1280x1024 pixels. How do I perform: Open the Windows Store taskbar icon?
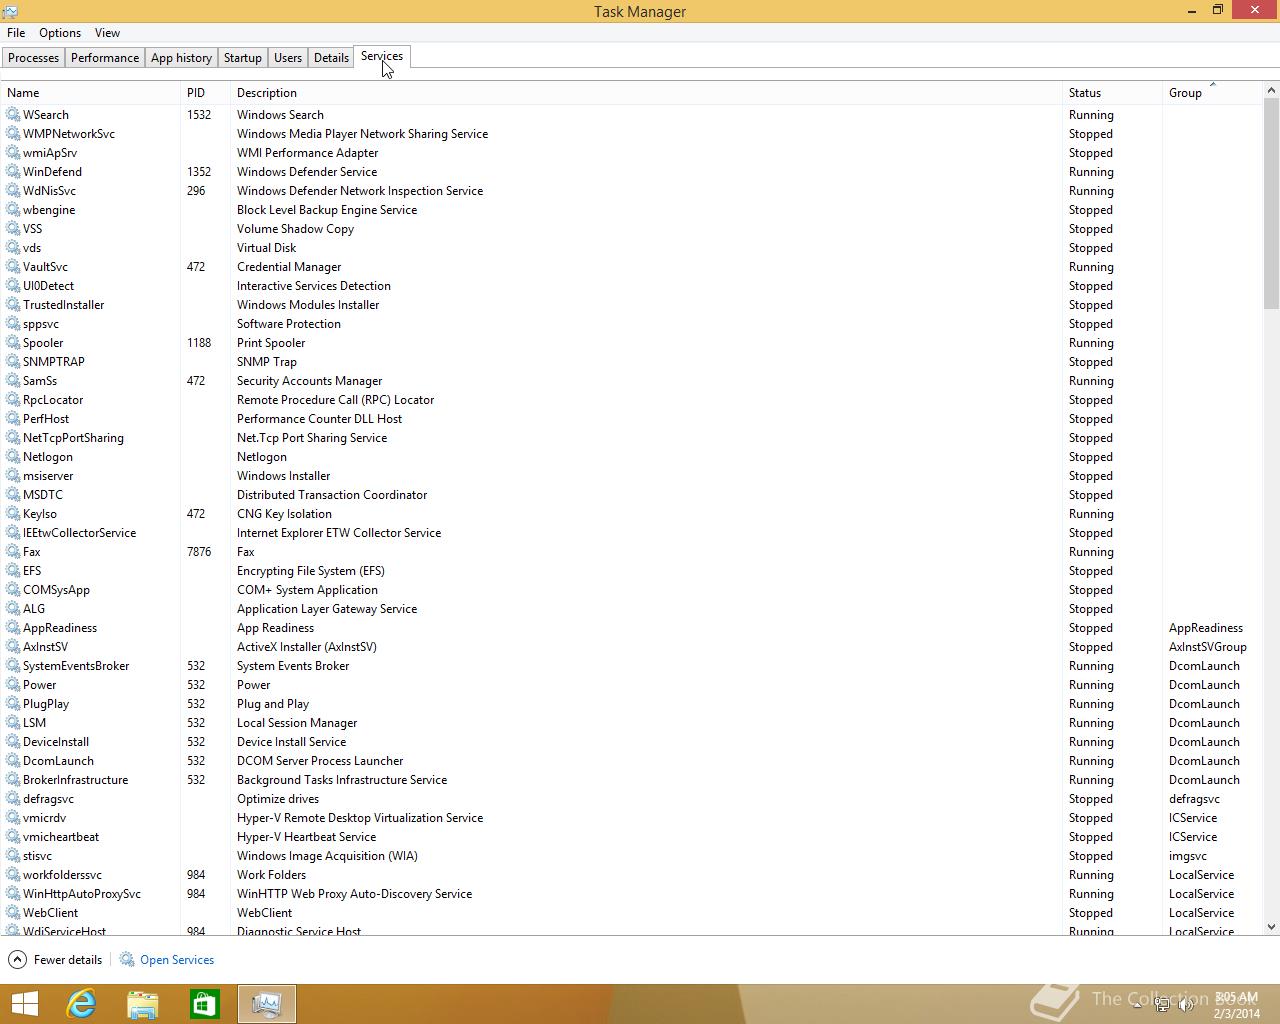(x=205, y=1004)
